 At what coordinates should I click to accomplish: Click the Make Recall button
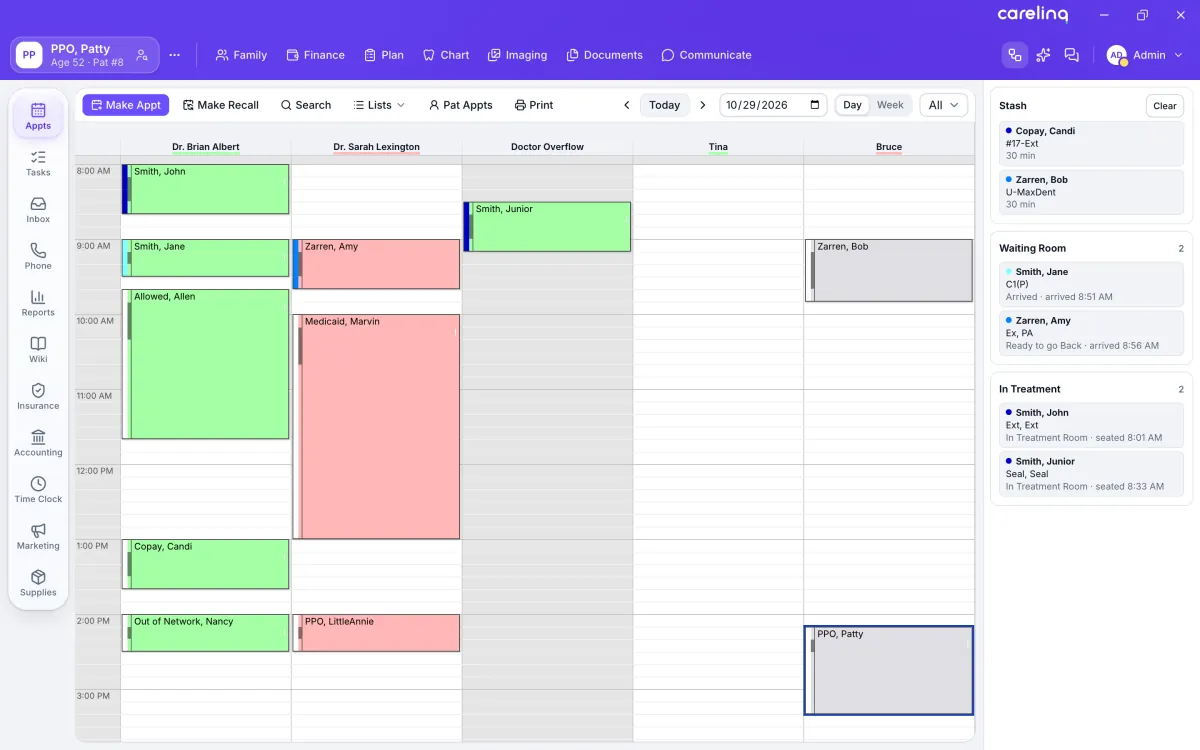[221, 105]
